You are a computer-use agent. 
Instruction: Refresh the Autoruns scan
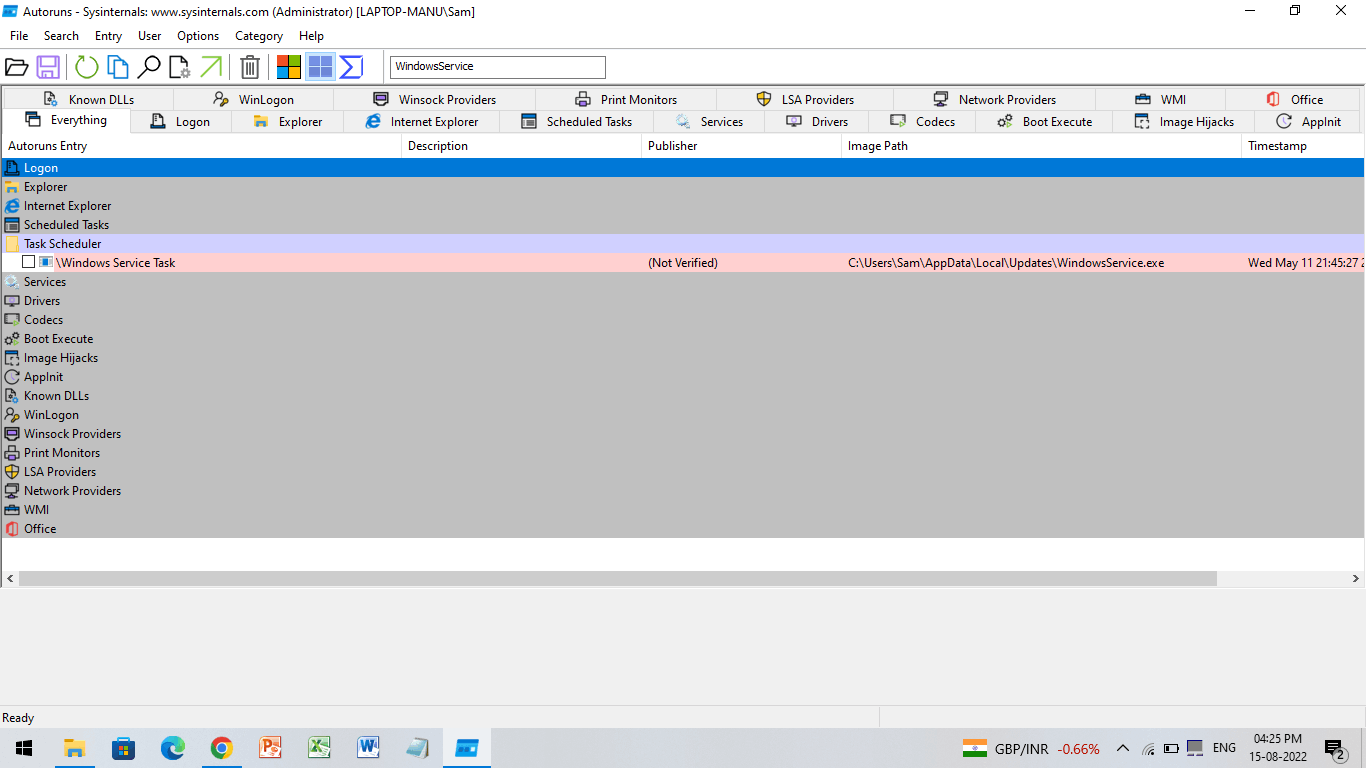pos(87,67)
